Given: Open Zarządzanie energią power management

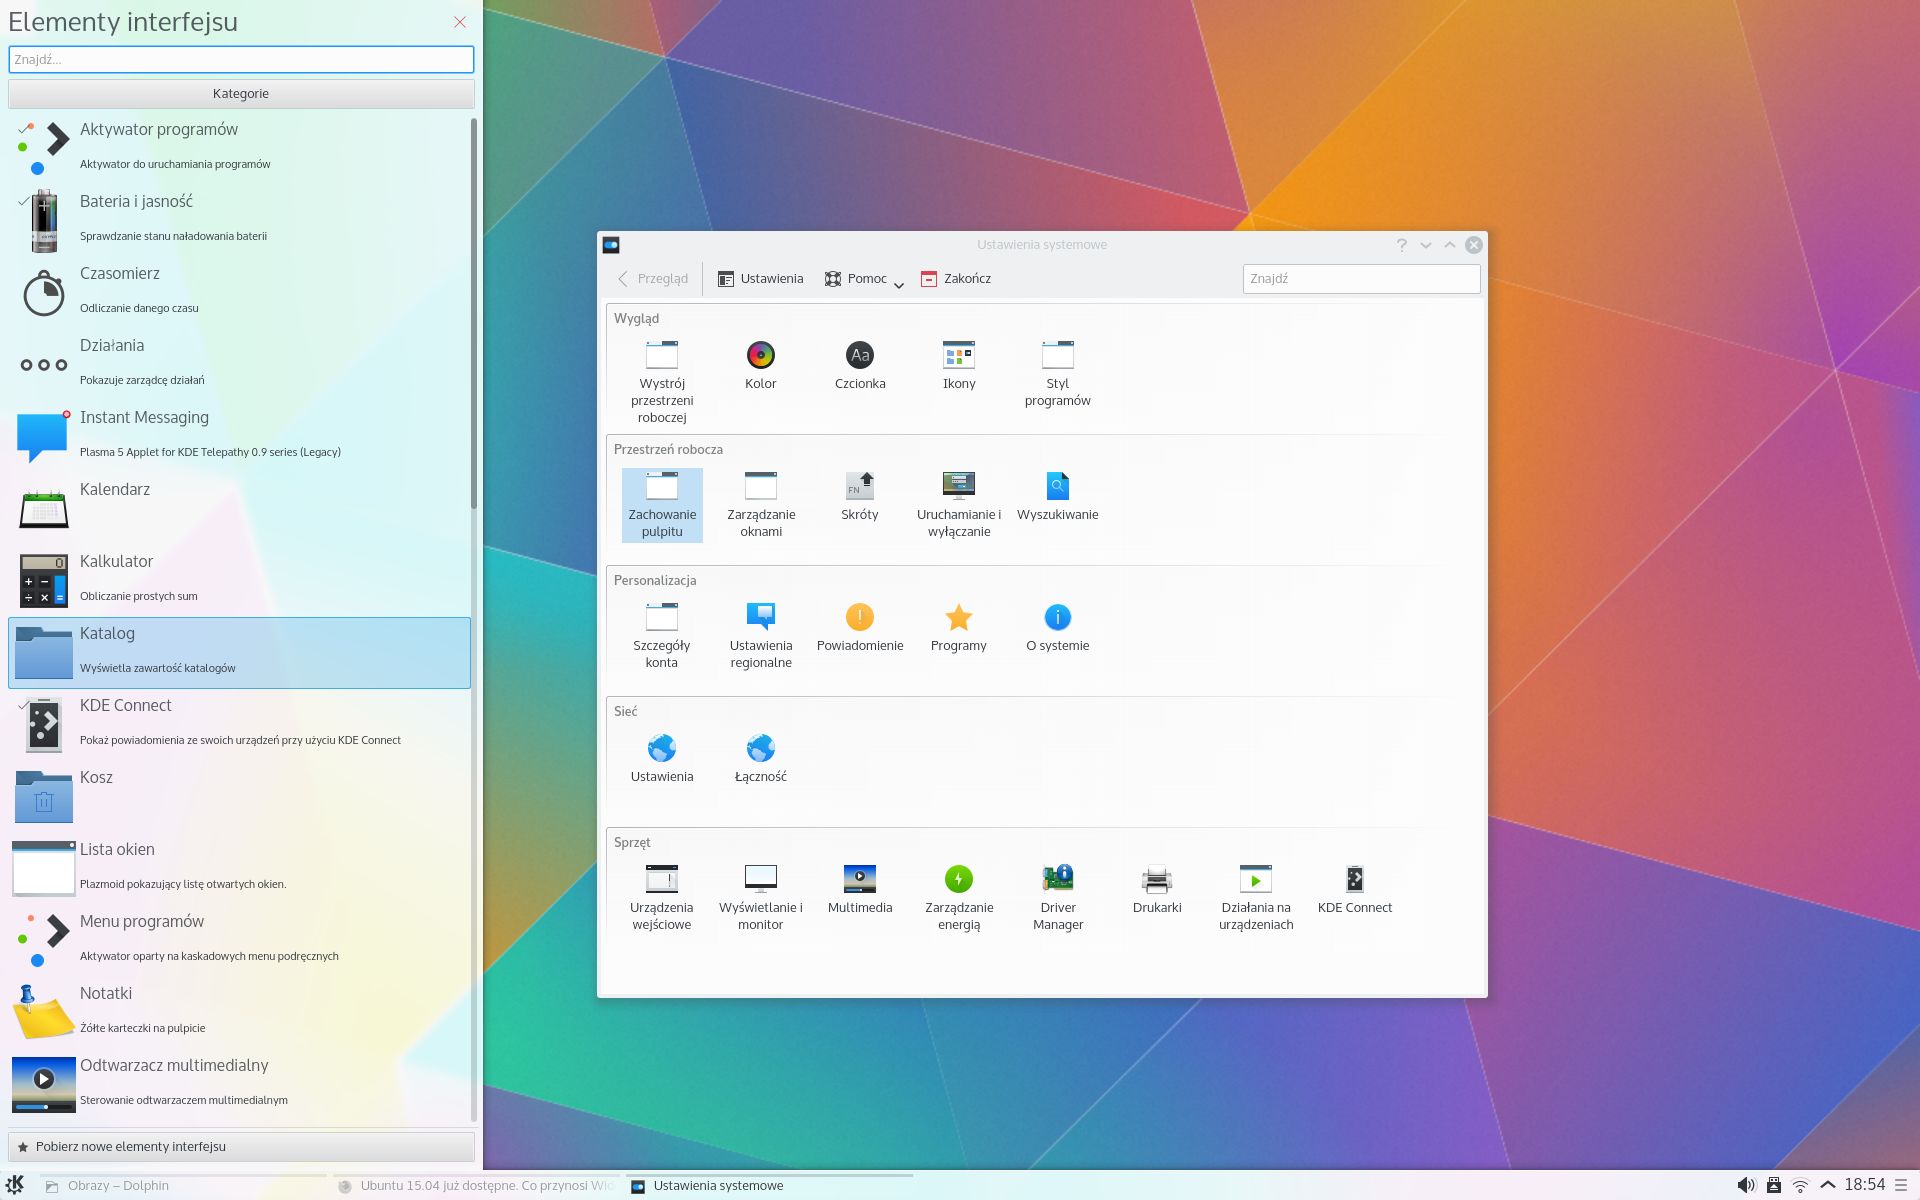Looking at the screenshot, I should (958, 897).
